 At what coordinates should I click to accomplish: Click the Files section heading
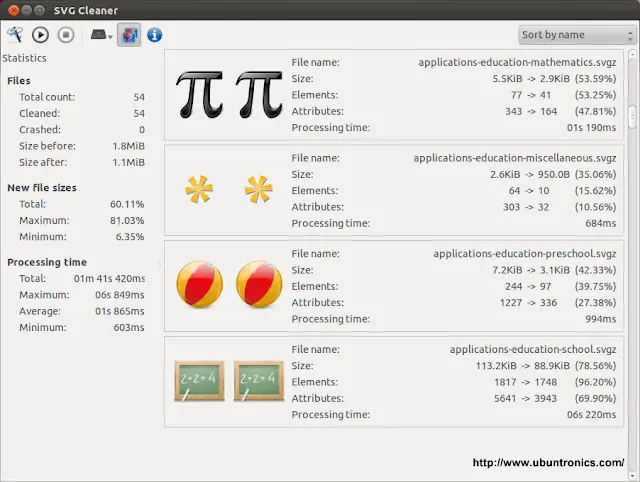[x=19, y=81]
